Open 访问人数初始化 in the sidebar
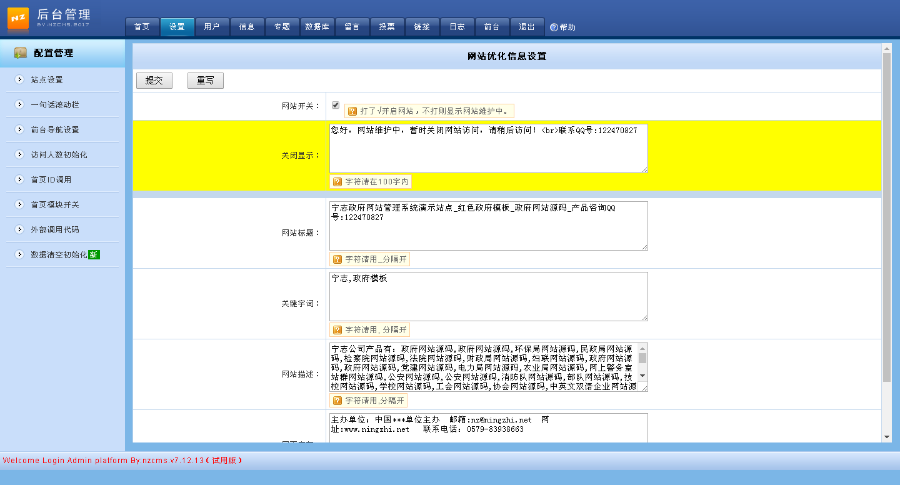 [x=59, y=154]
